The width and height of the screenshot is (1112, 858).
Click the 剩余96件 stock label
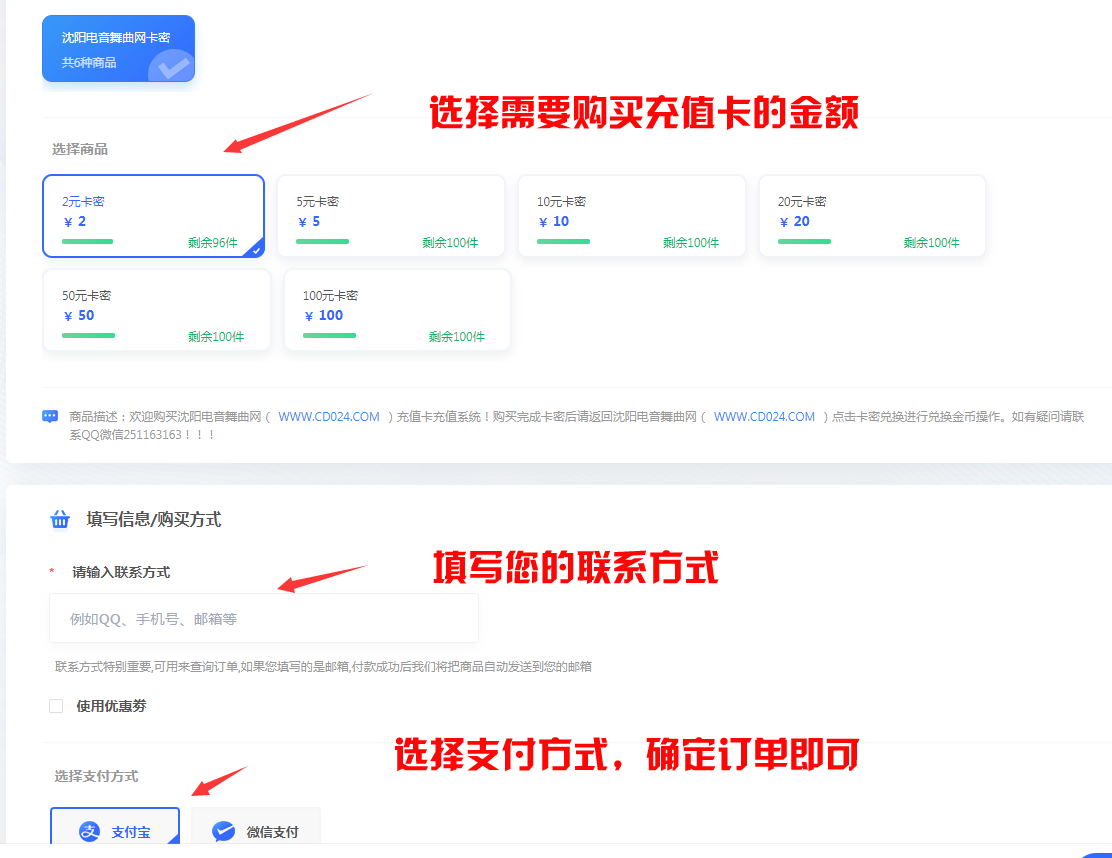(212, 243)
